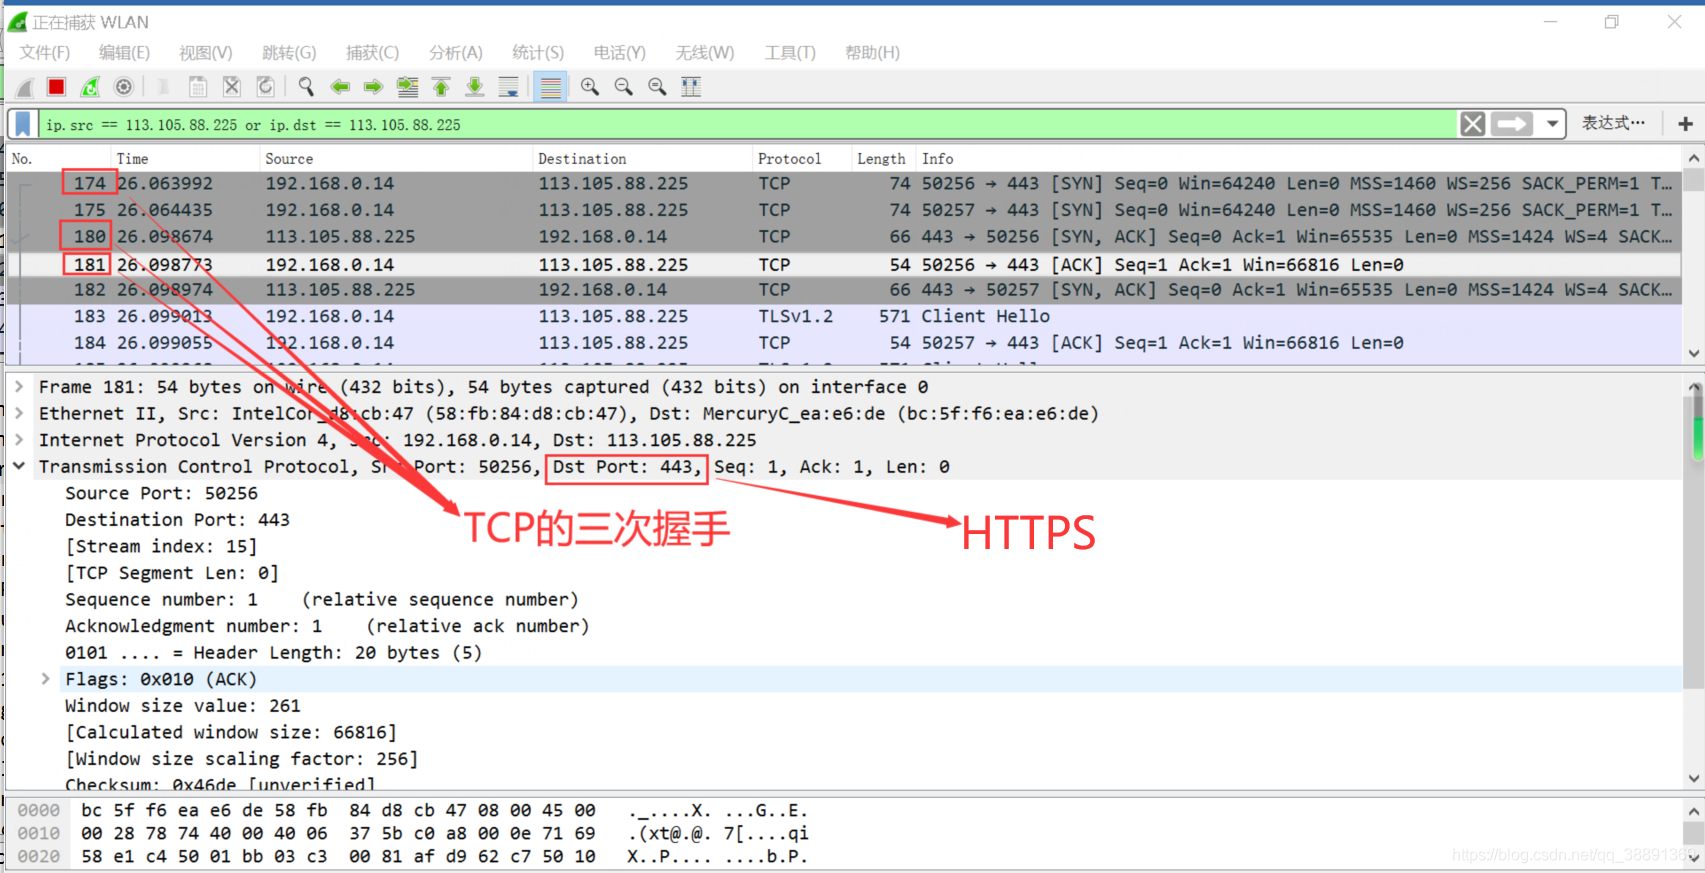Sort by the Info column header

click(x=1298, y=159)
